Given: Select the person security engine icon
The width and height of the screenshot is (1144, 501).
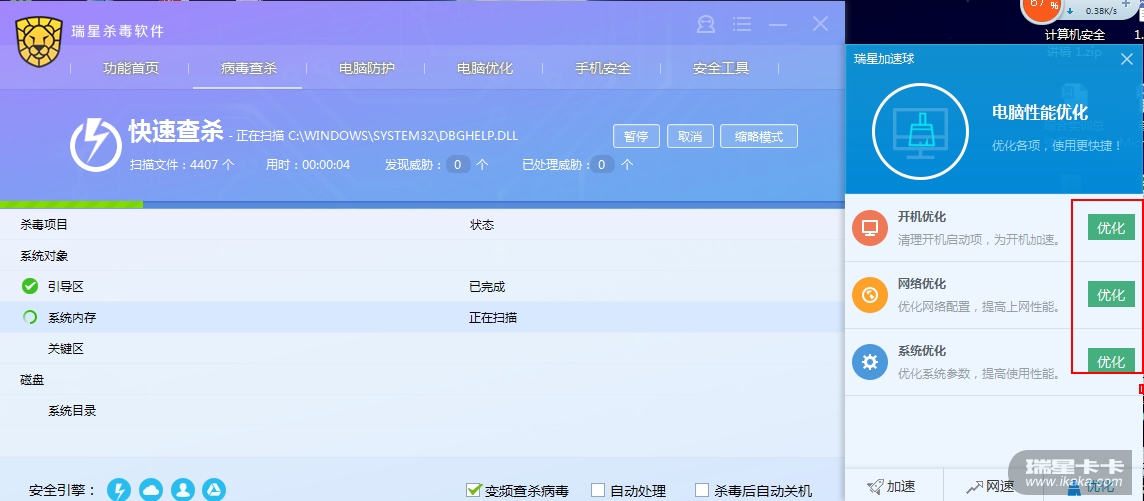Looking at the screenshot, I should (182, 490).
